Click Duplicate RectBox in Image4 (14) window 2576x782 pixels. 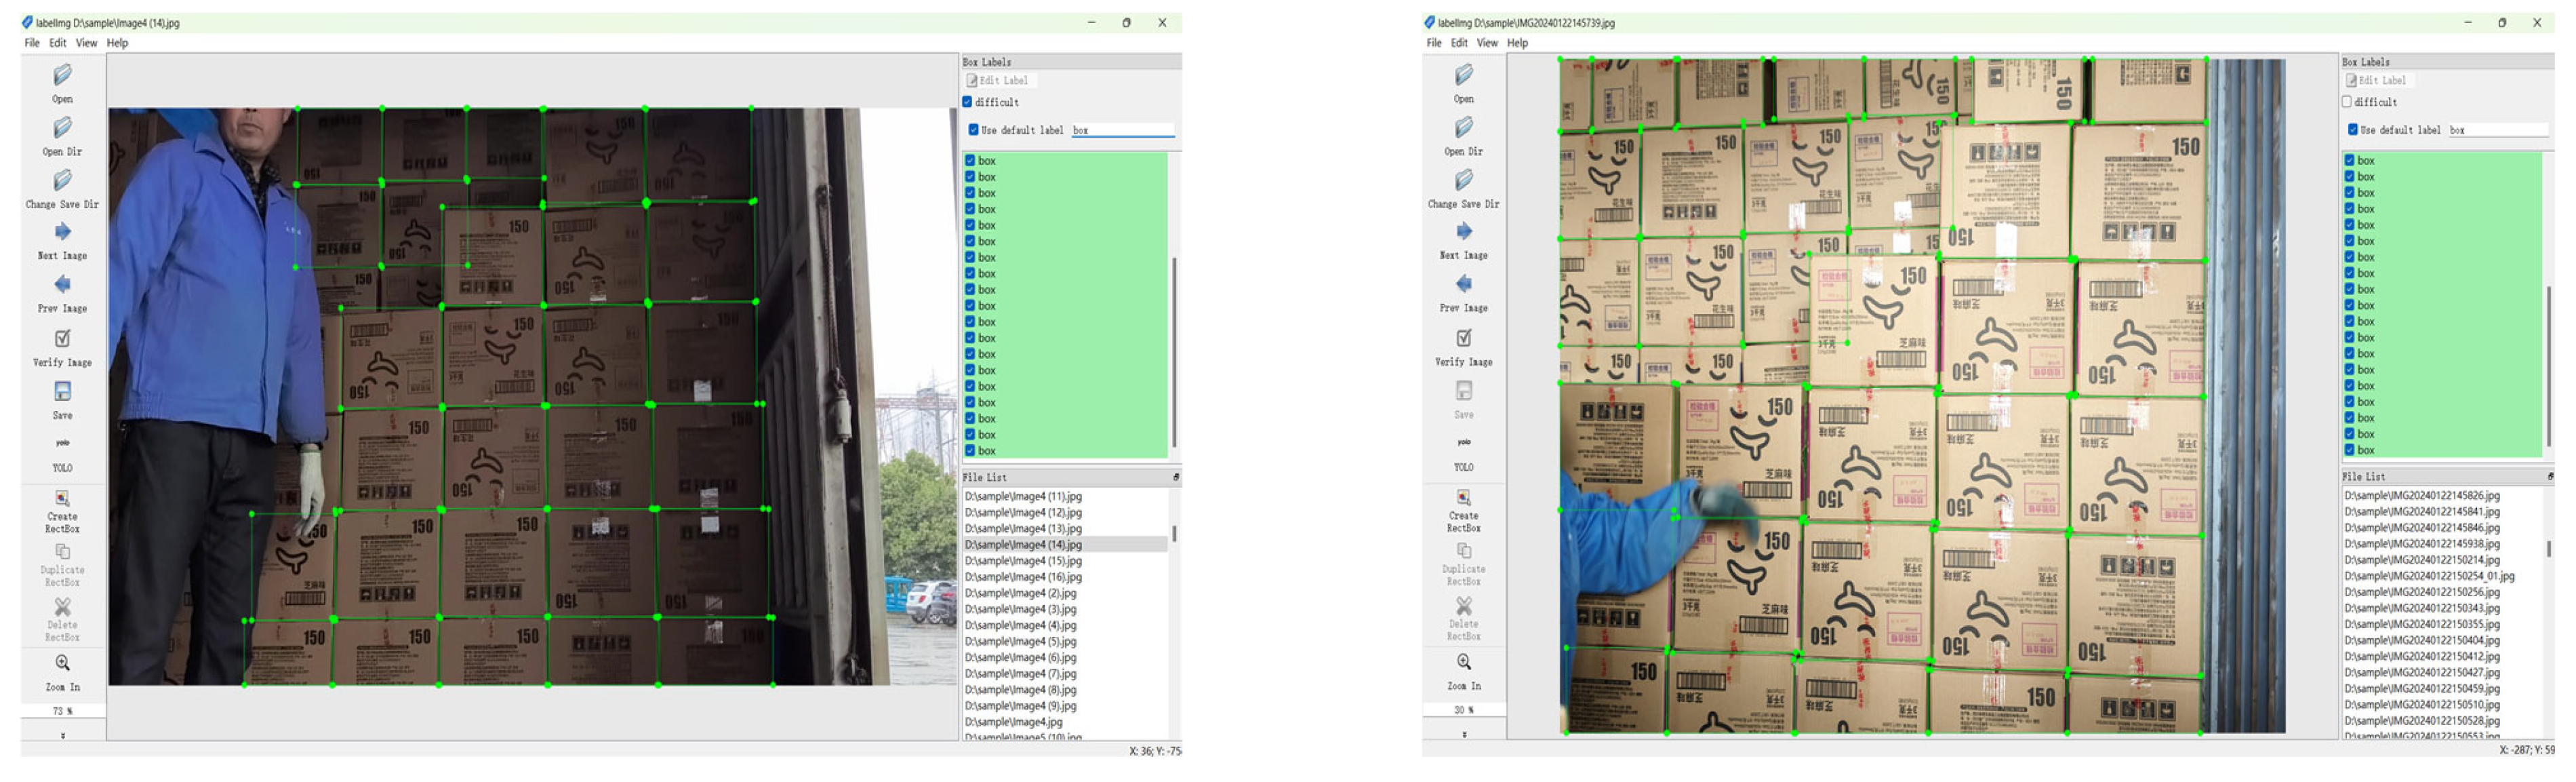[x=62, y=552]
